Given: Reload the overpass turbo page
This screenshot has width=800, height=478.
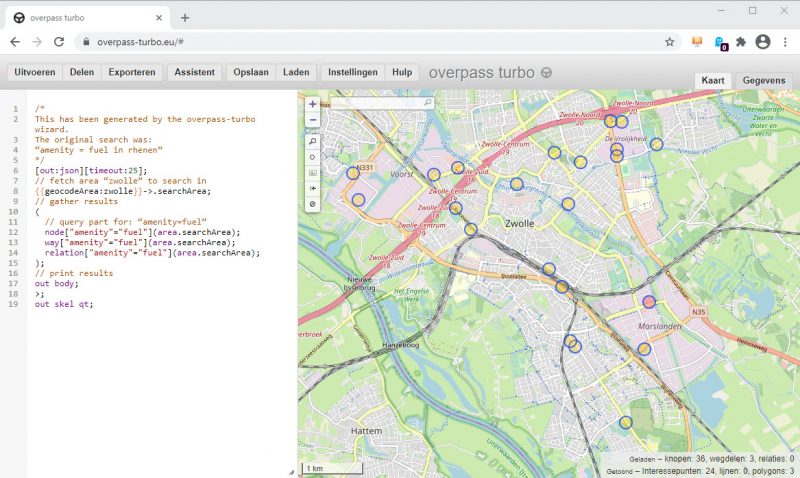Looking at the screenshot, I should pyautogui.click(x=59, y=42).
